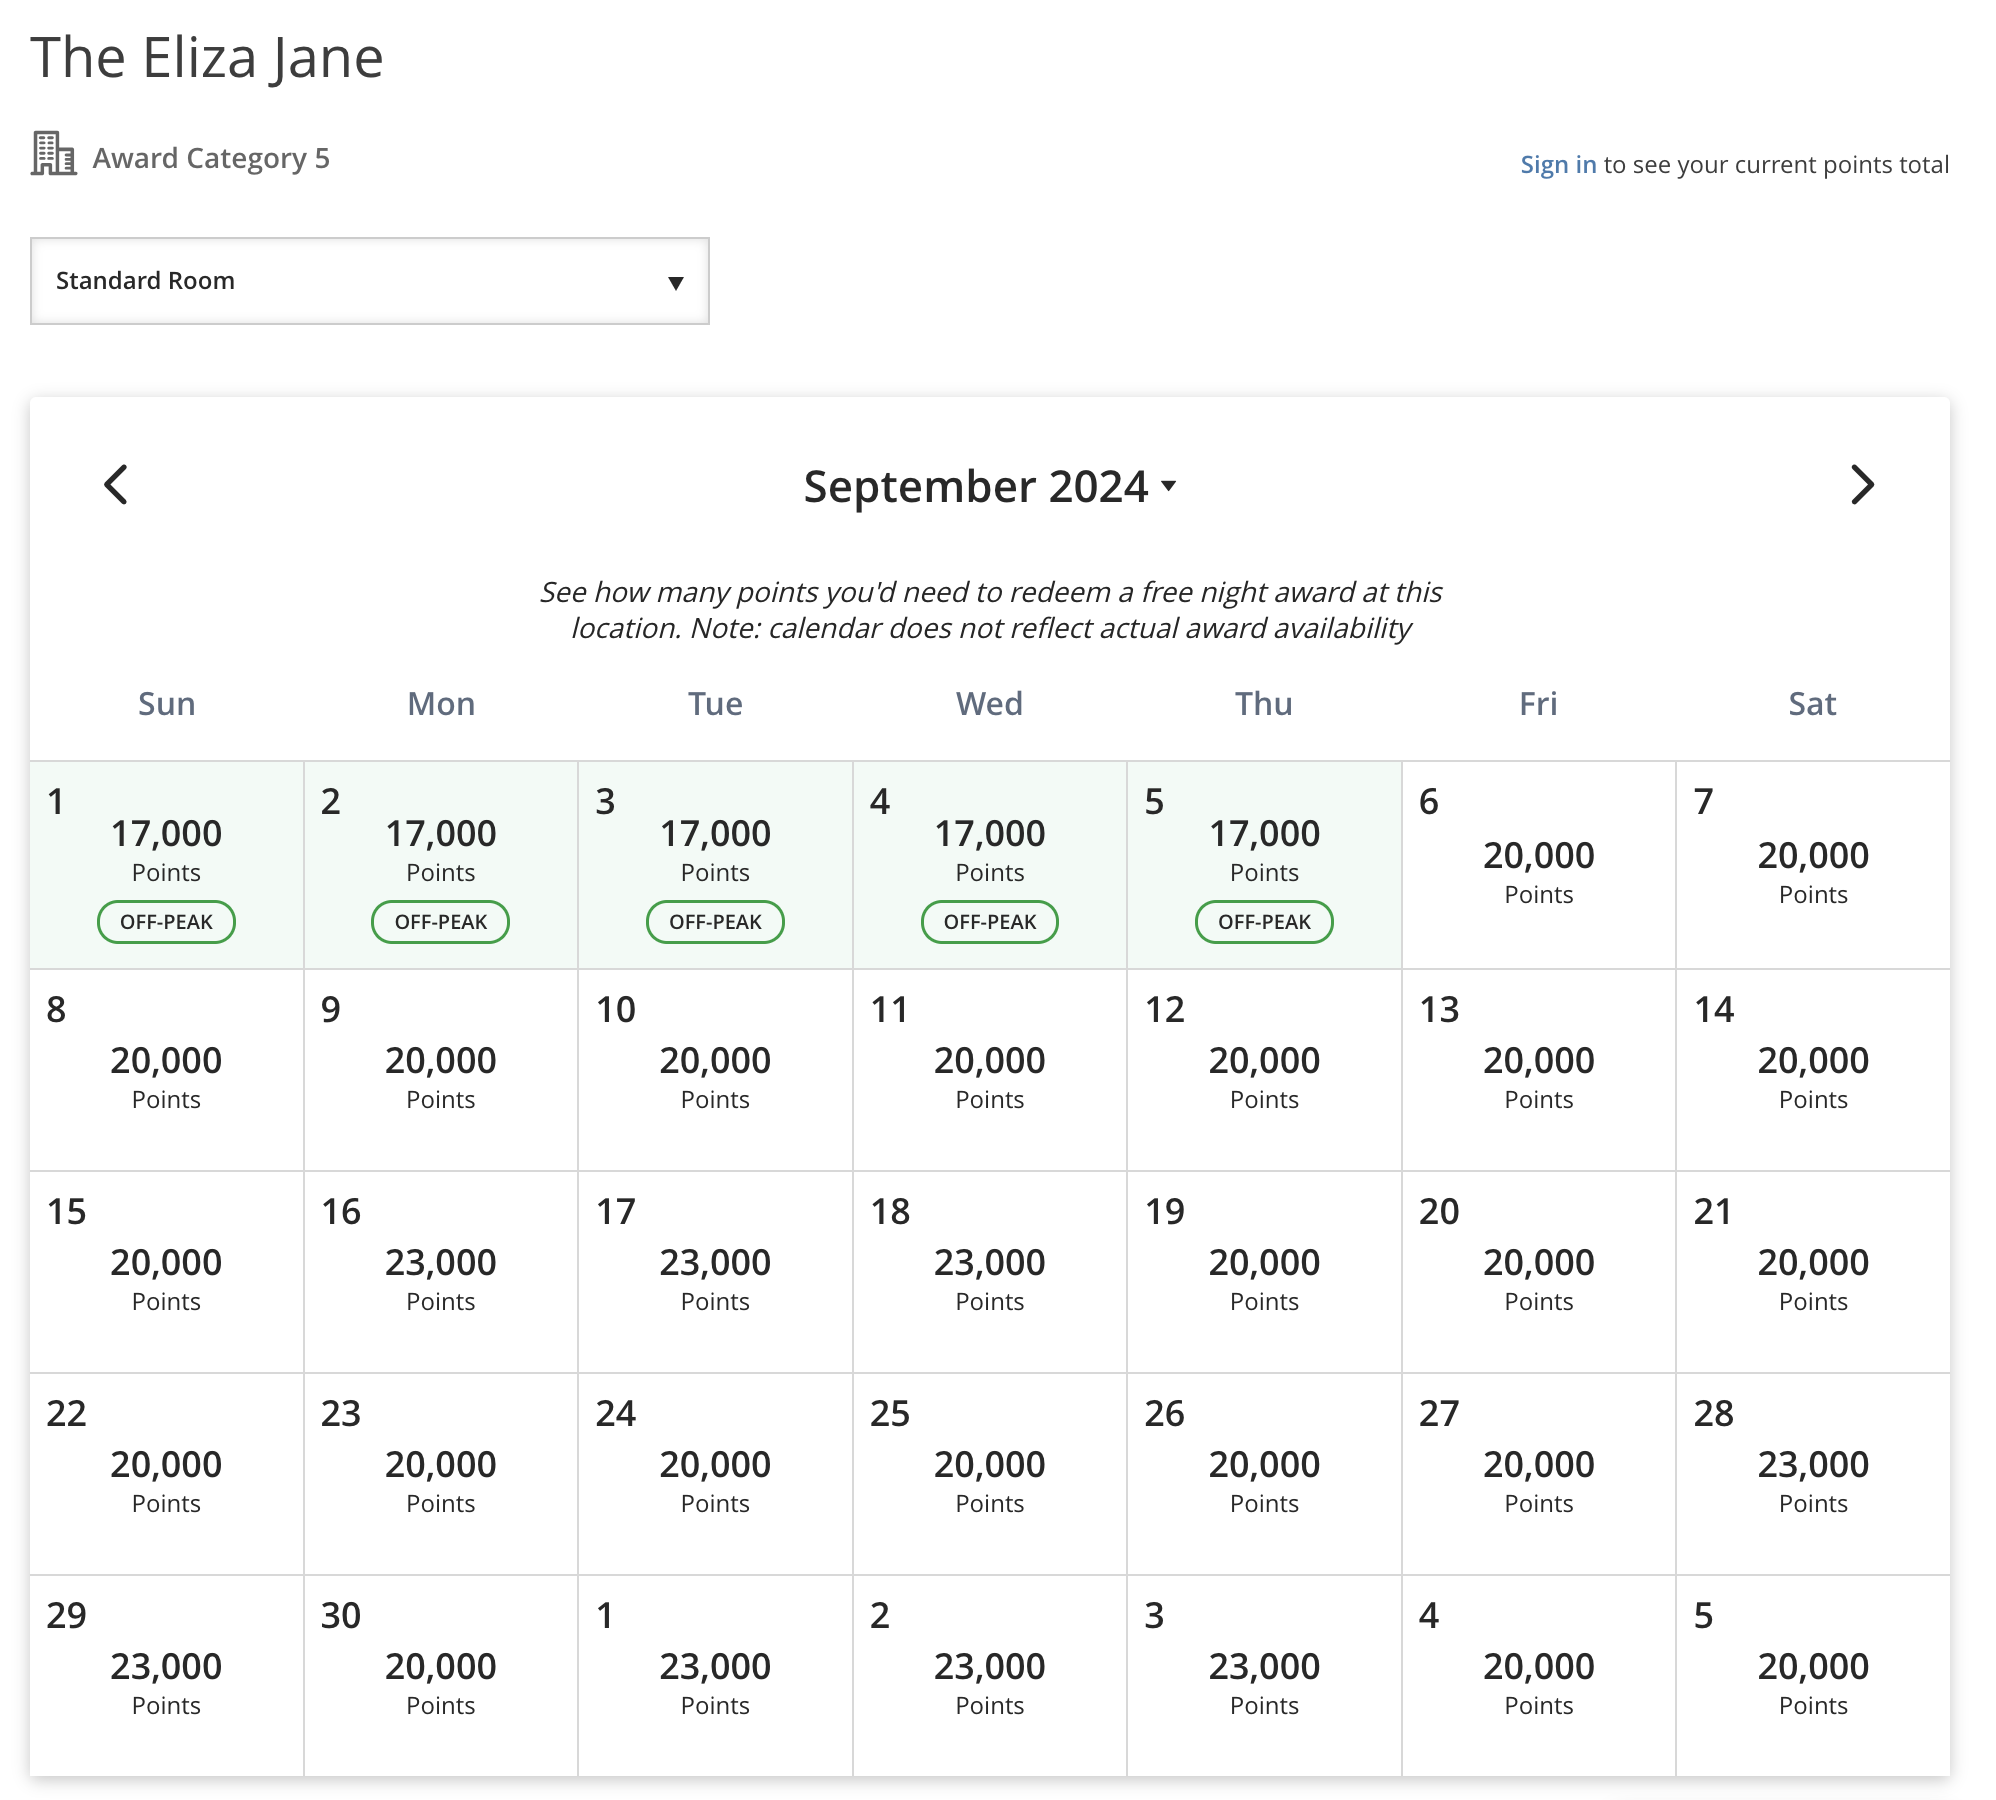Click the Sign in link
Image resolution: width=1996 pixels, height=1800 pixels.
[1558, 164]
